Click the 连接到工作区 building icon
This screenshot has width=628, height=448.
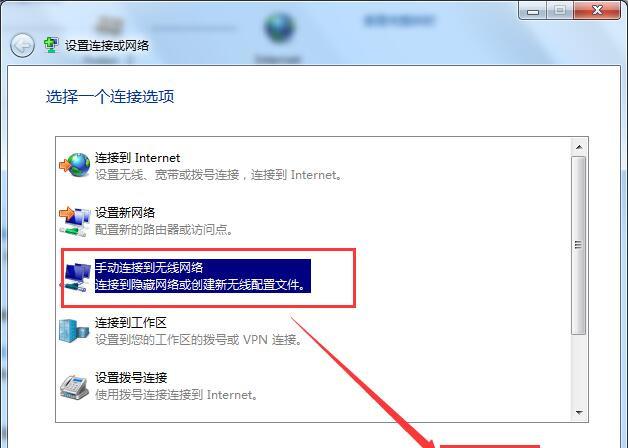point(74,331)
